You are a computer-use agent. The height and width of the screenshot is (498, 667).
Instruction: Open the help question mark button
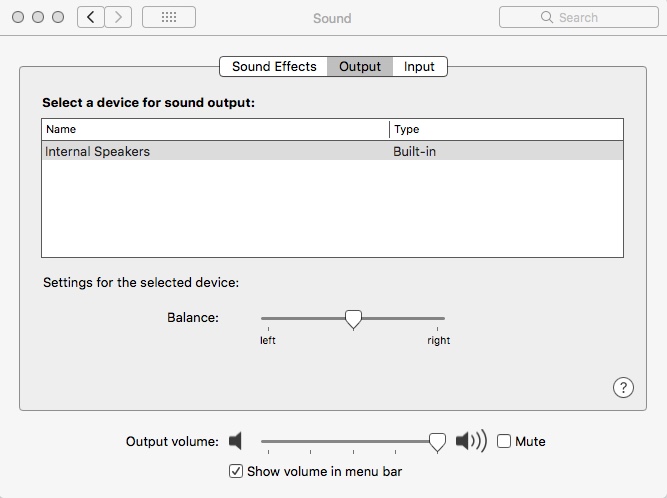pyautogui.click(x=622, y=388)
